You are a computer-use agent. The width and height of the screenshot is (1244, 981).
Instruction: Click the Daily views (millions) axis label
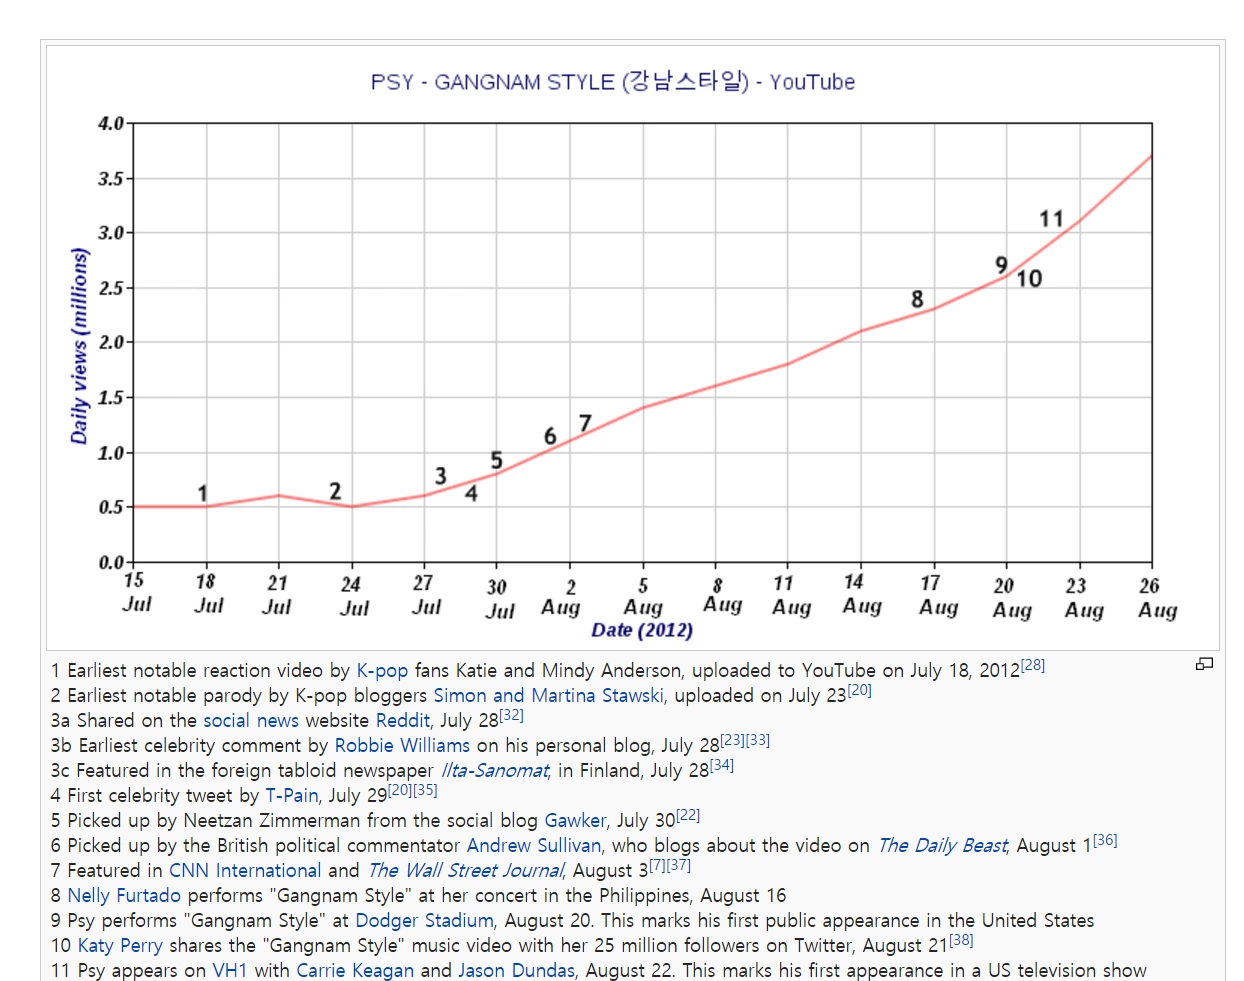point(79,345)
